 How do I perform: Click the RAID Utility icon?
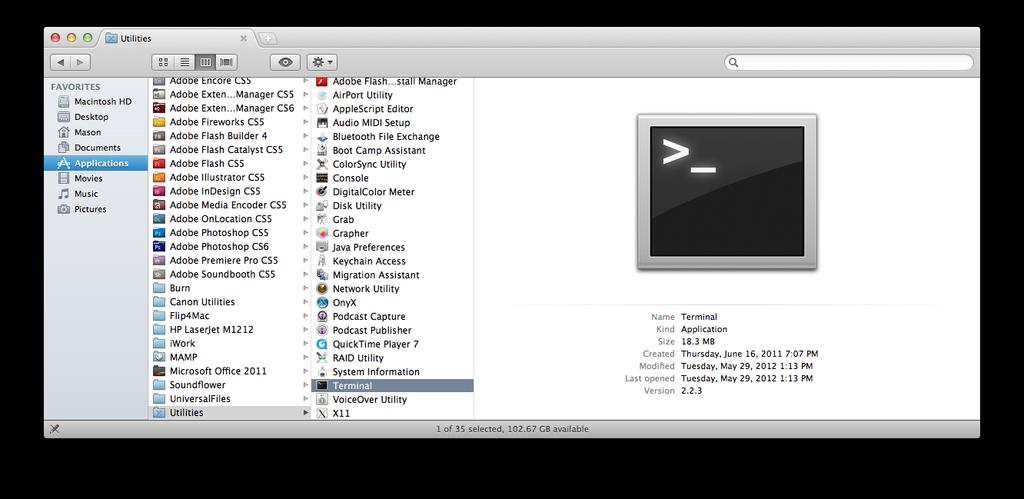(322, 358)
